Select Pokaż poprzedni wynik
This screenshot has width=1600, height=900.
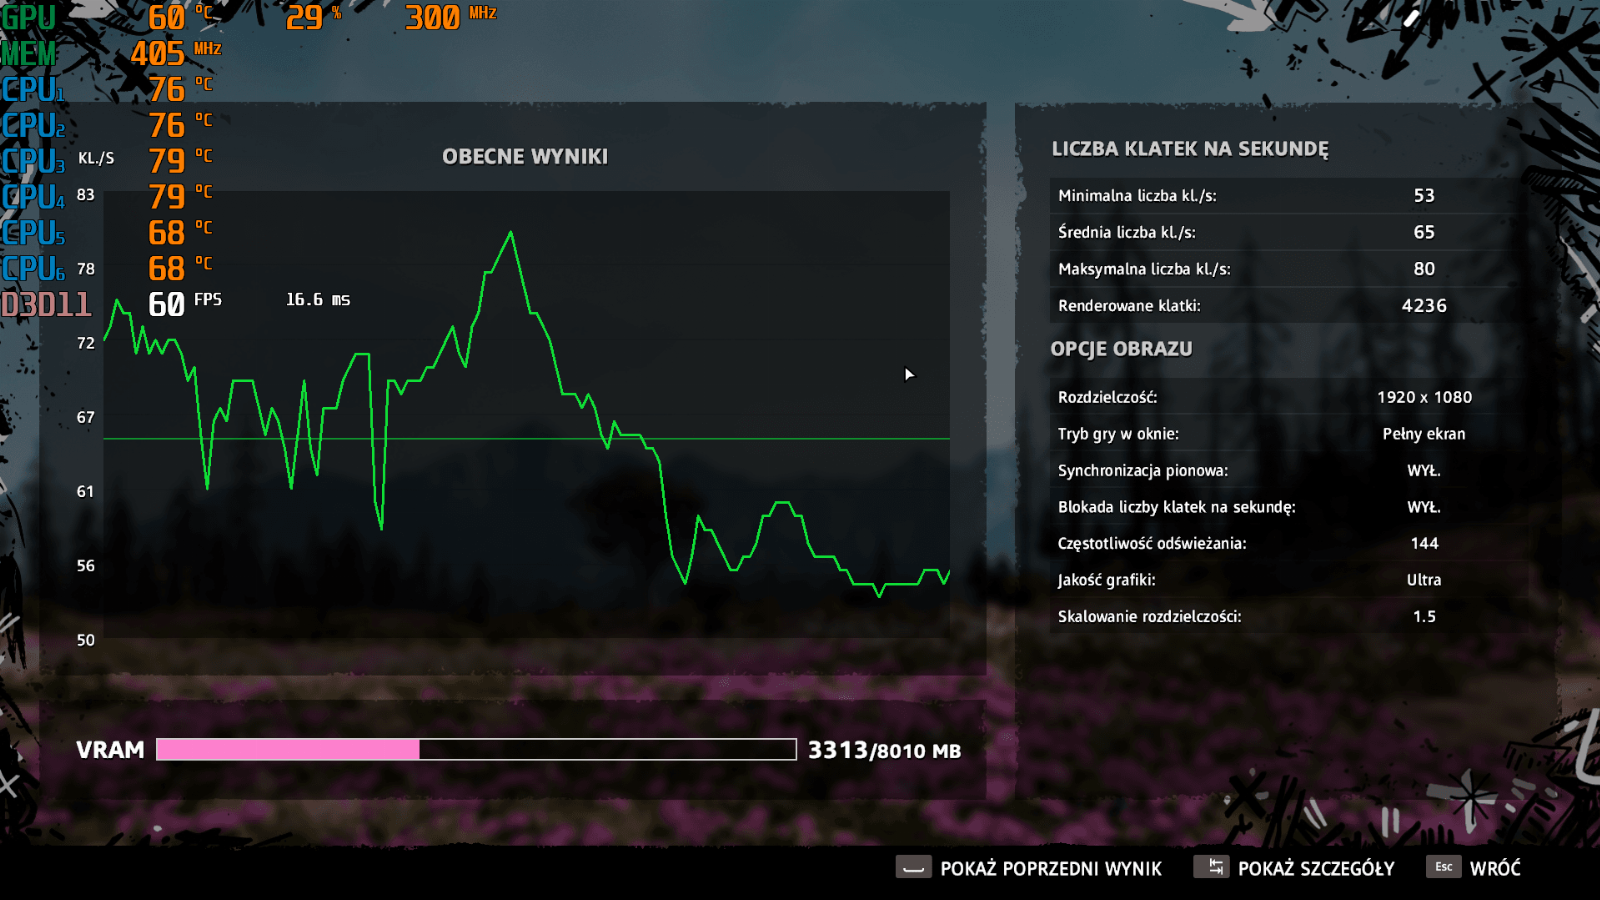(1051, 868)
